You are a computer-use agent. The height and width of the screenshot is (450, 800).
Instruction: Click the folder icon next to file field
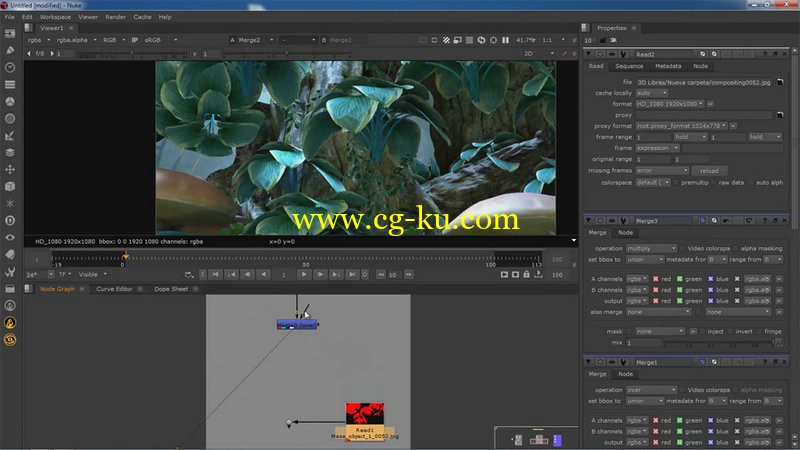point(780,82)
